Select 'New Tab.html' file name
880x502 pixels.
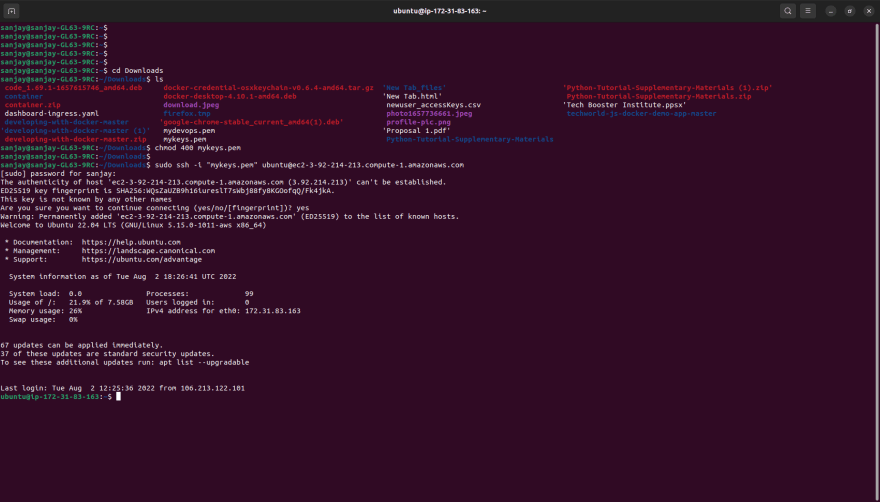(x=412, y=96)
